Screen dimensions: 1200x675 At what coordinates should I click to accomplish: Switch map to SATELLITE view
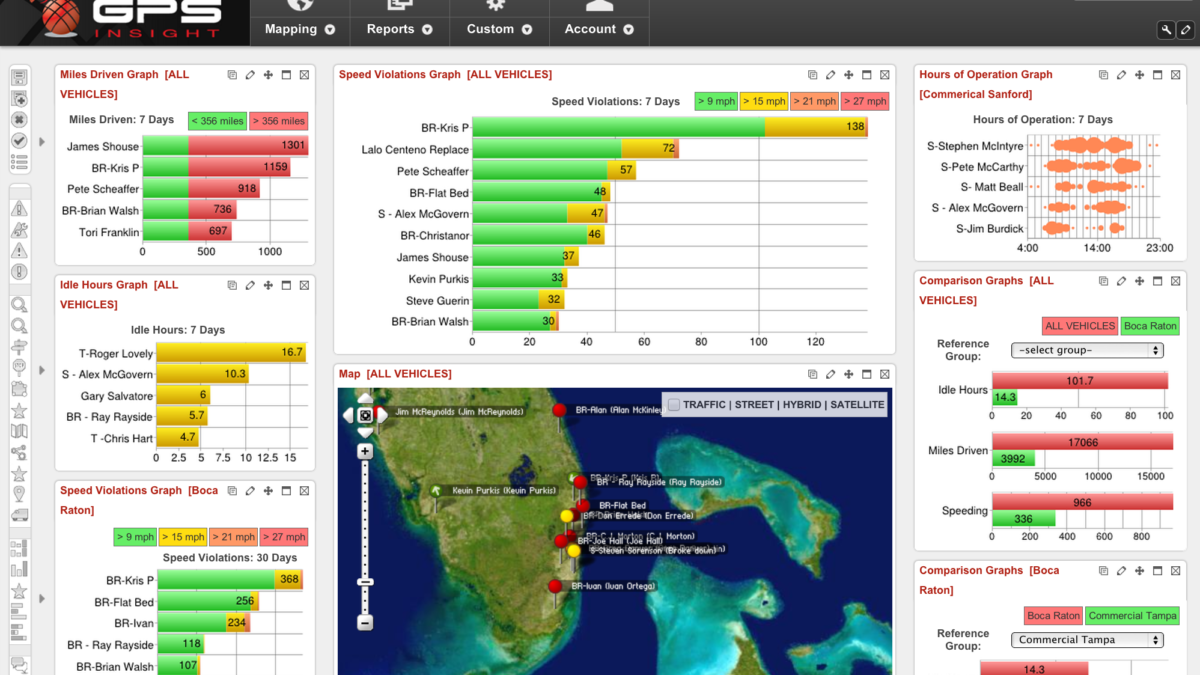coord(857,405)
